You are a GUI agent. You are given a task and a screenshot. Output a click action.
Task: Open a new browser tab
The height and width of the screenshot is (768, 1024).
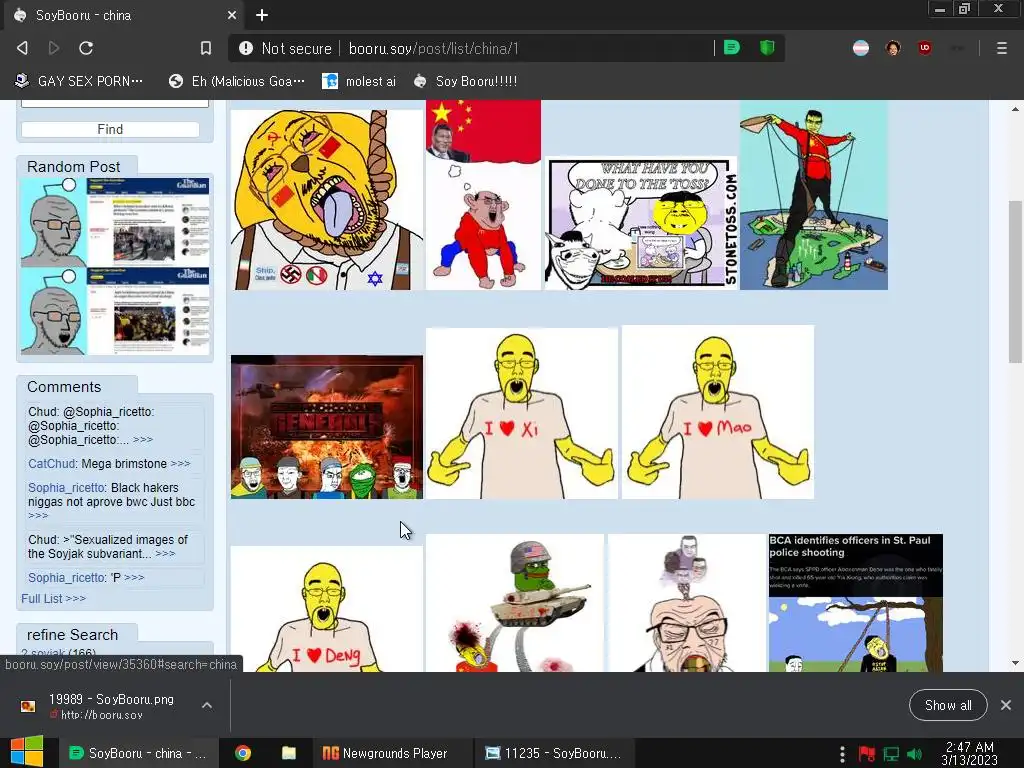pos(262,15)
